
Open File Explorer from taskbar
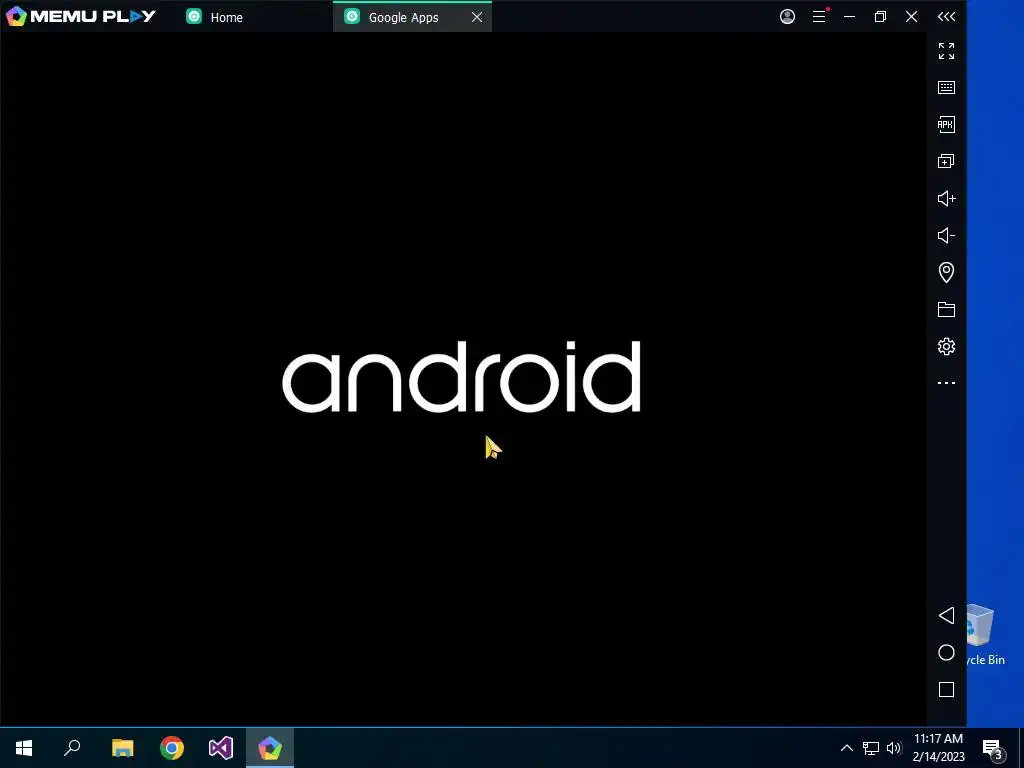(x=123, y=748)
